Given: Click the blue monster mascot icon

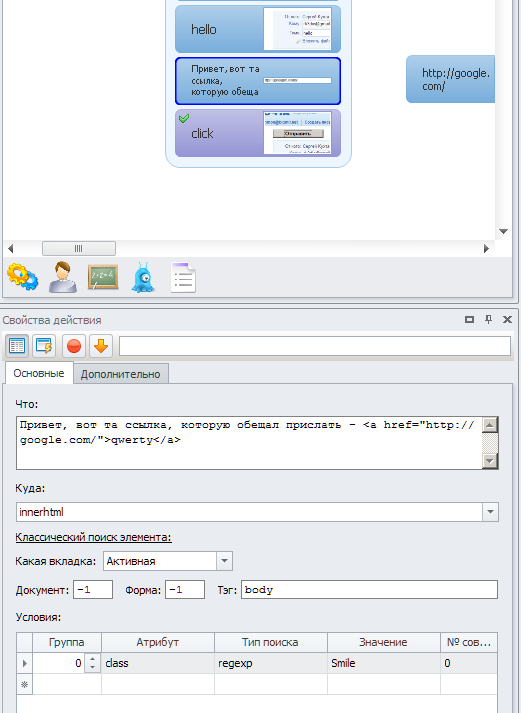Looking at the screenshot, I should [x=143, y=277].
